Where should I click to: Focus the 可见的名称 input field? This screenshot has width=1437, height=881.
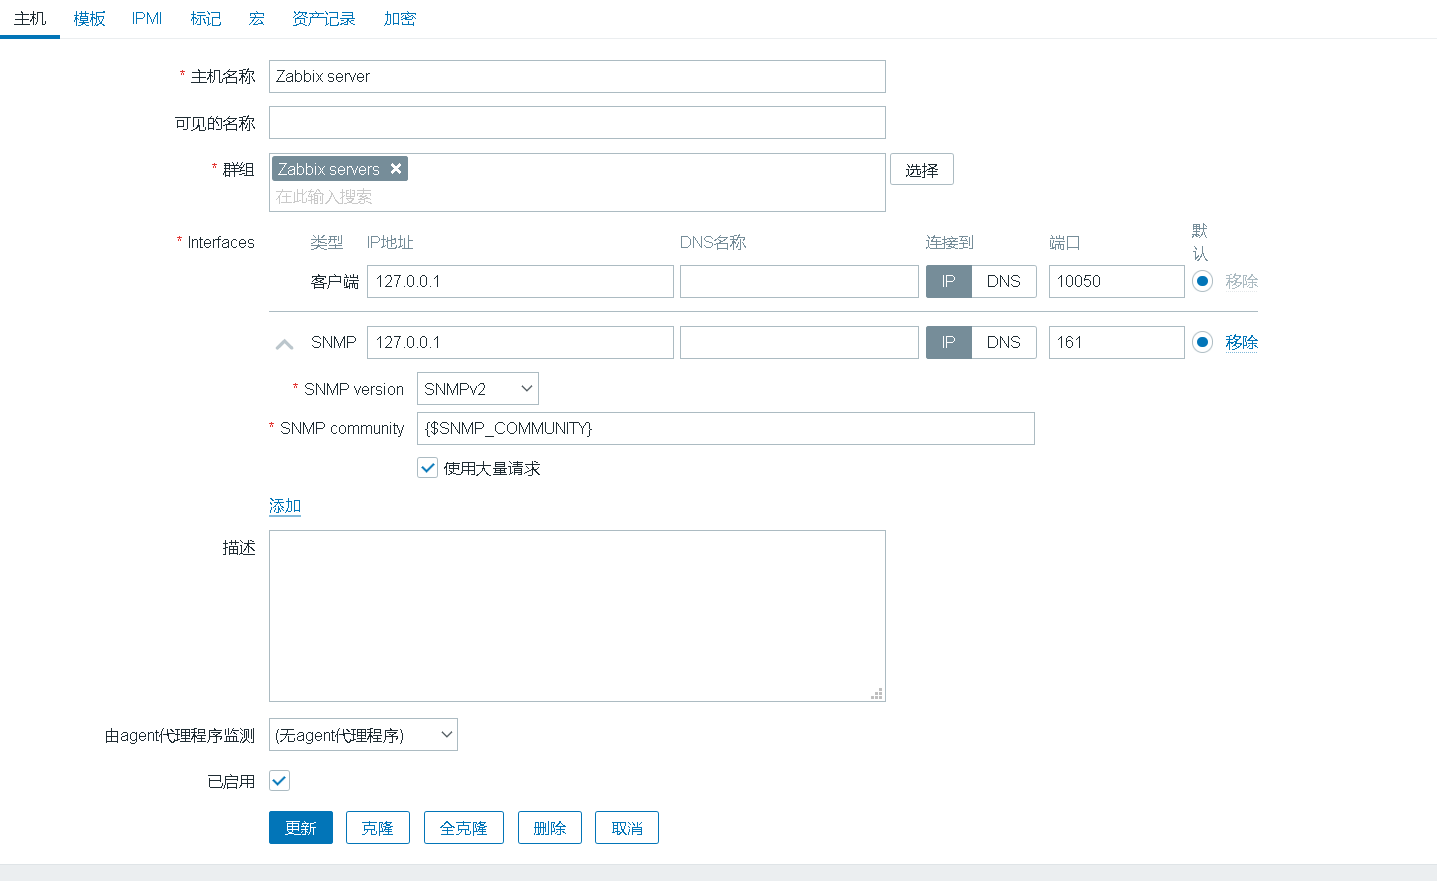577,123
